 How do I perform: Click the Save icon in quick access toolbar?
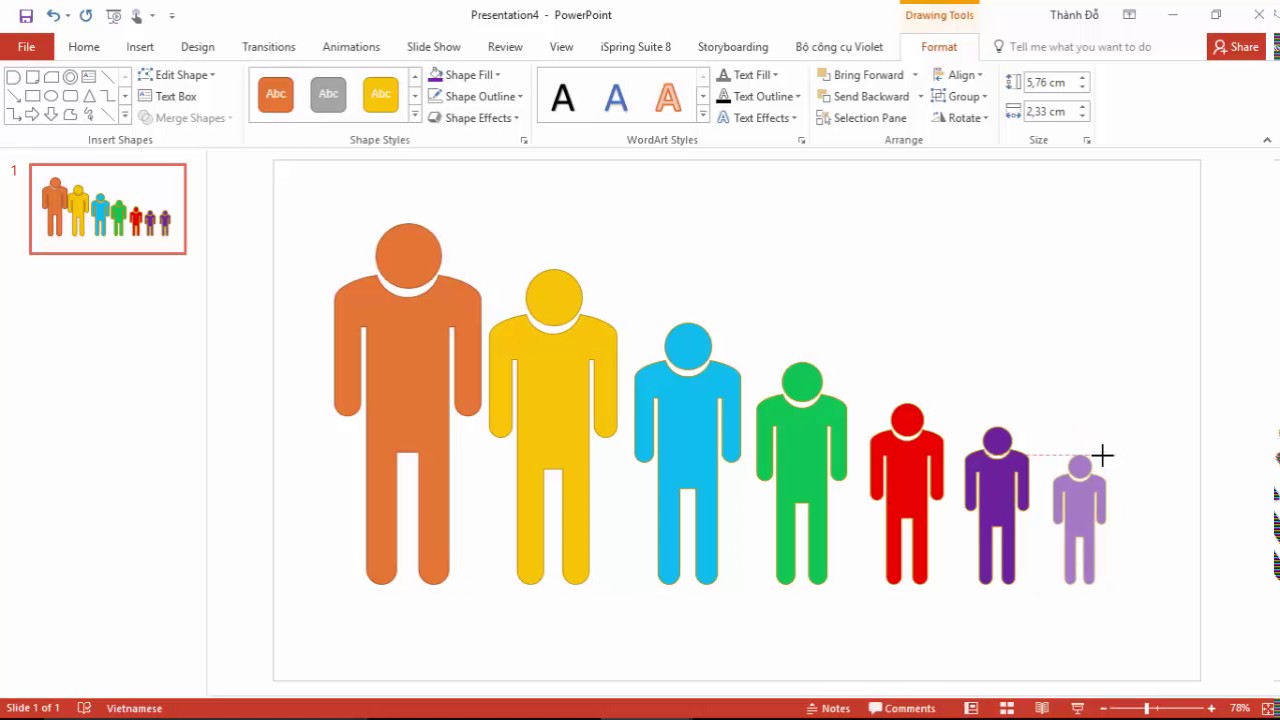26,16
